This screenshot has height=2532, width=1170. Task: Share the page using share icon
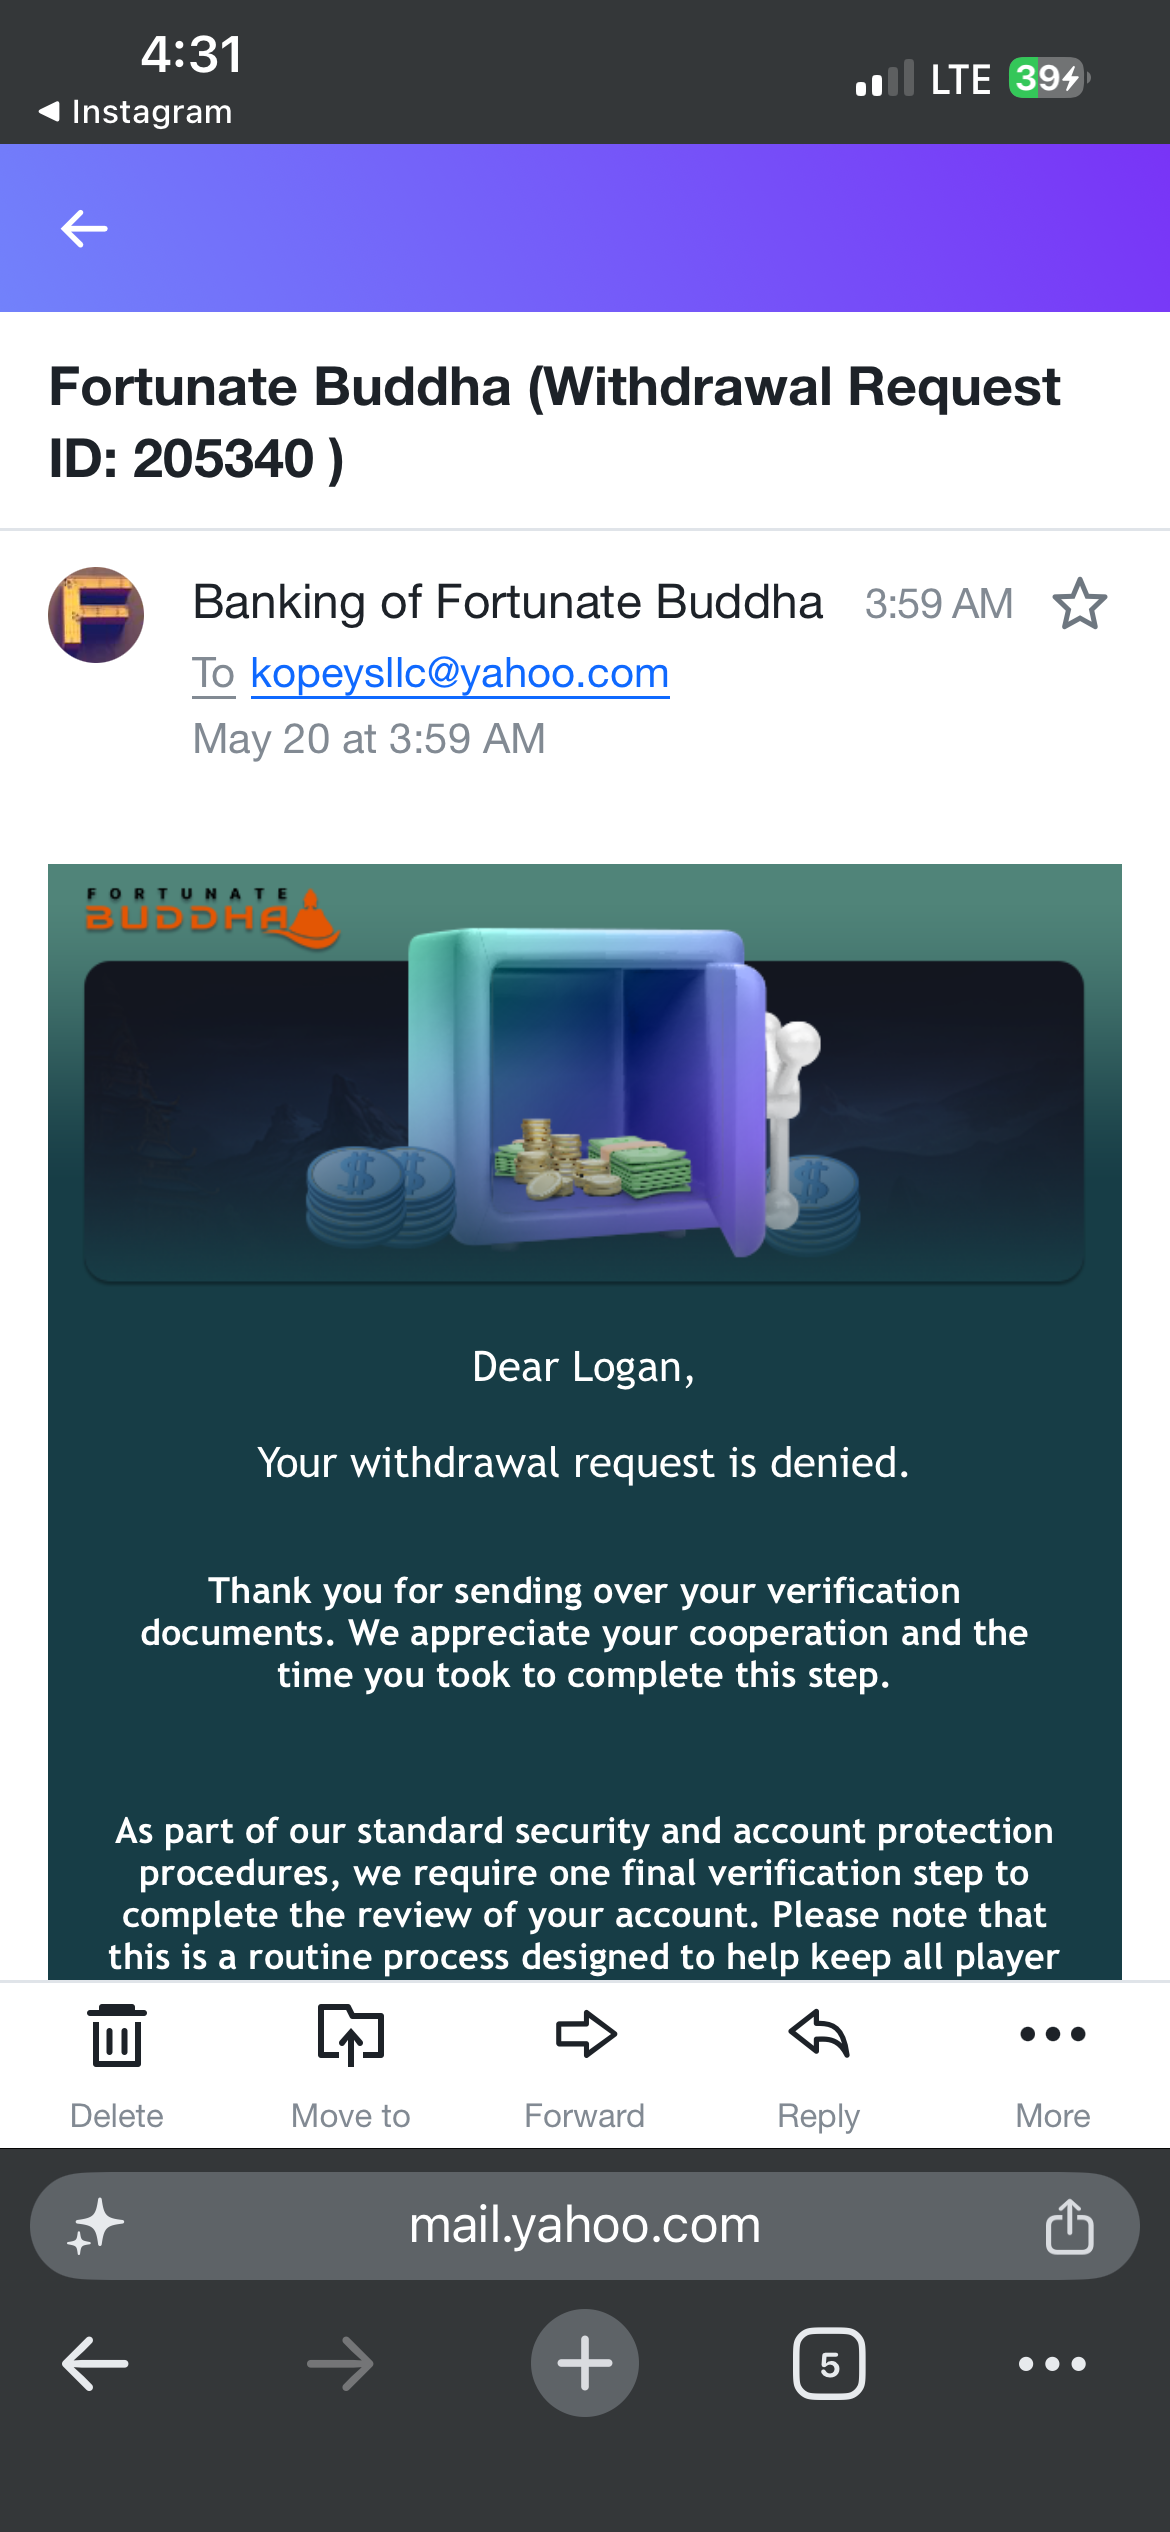click(x=1070, y=2226)
